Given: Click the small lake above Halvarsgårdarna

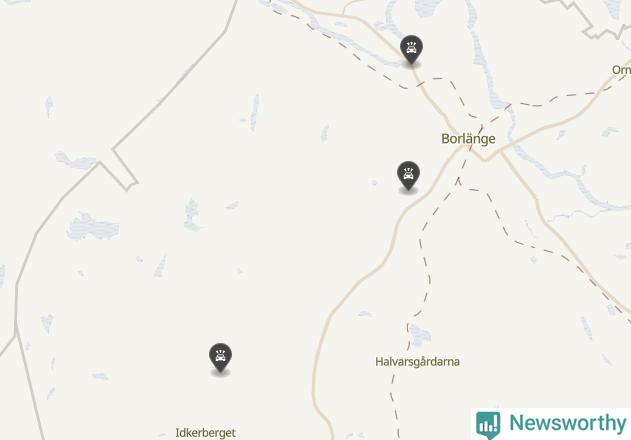Looking at the screenshot, I should click(x=419, y=335).
